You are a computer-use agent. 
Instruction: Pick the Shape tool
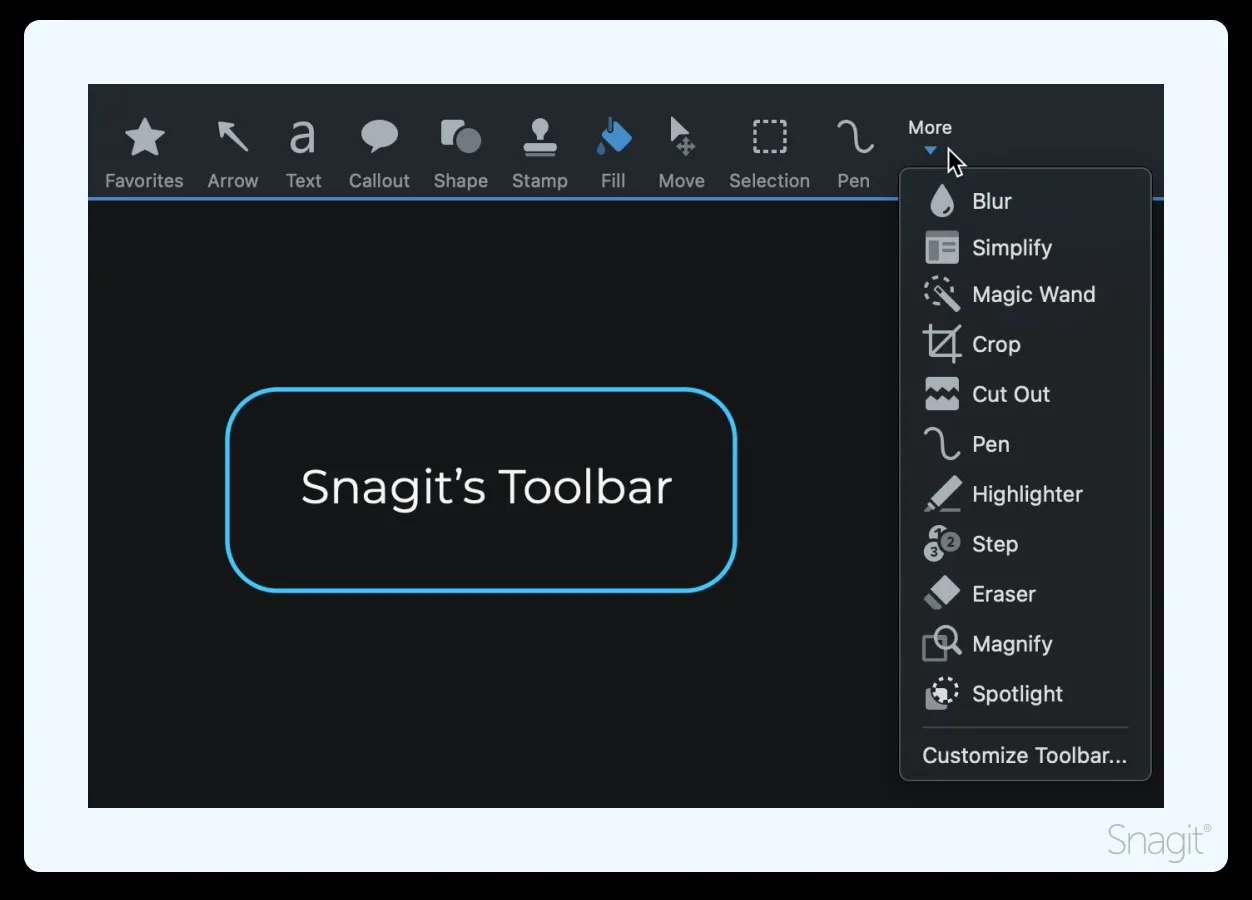click(460, 153)
